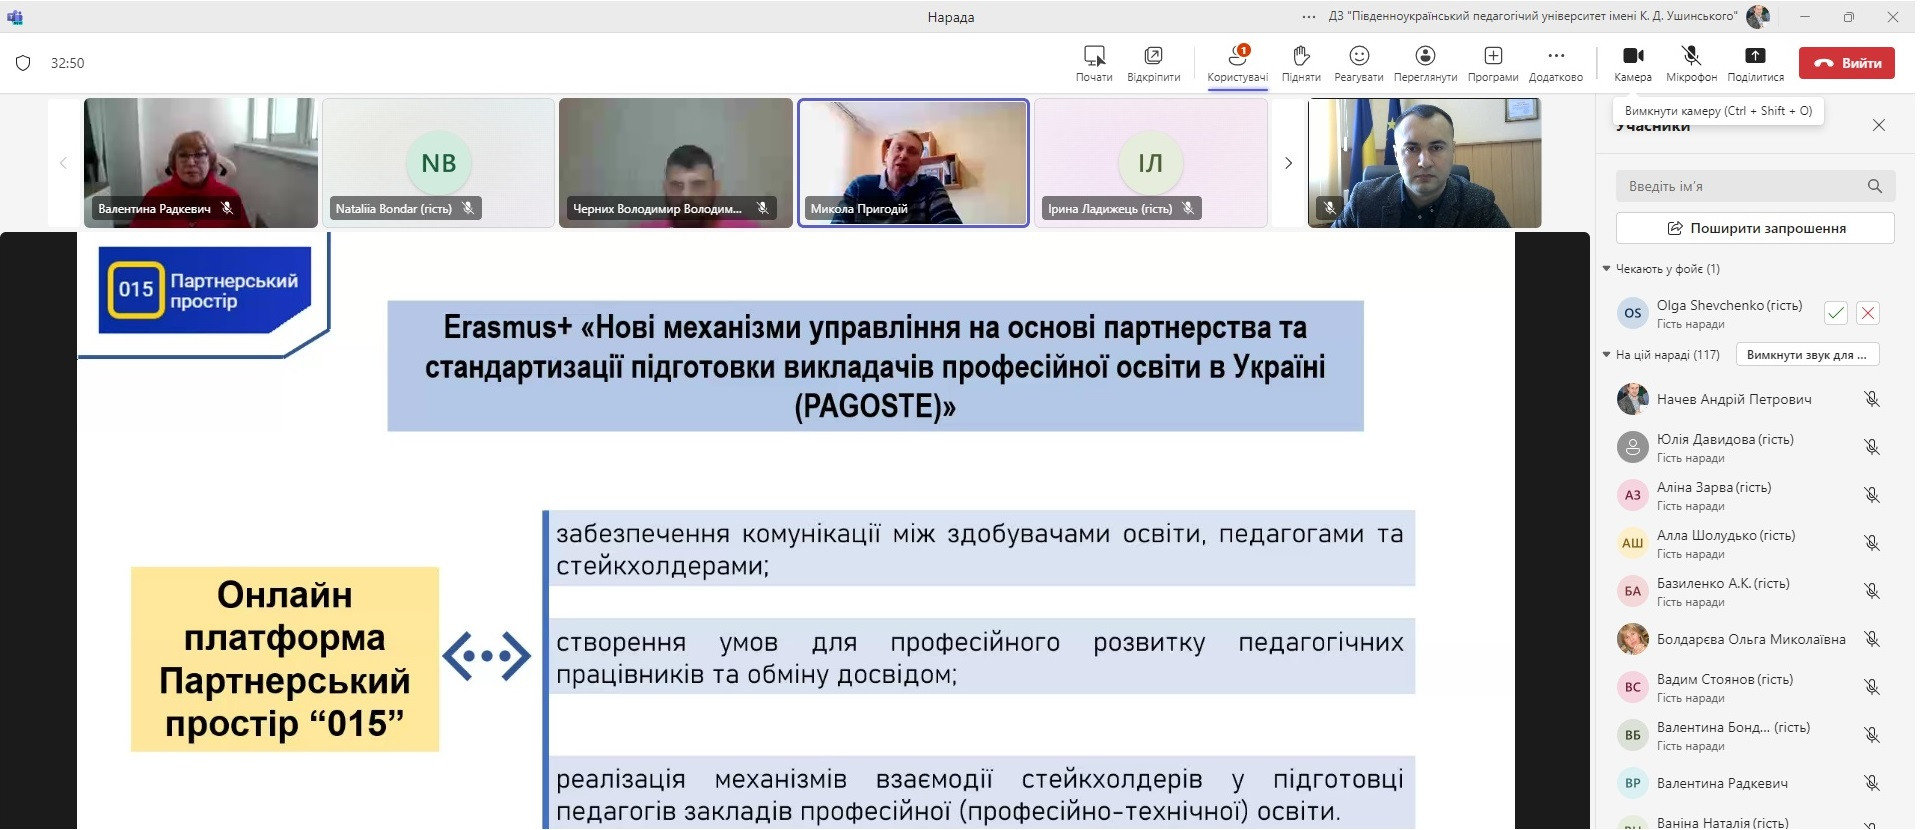Click mic icon for Аліна Зарва
This screenshot has height=830, width=1920.
1872,495
